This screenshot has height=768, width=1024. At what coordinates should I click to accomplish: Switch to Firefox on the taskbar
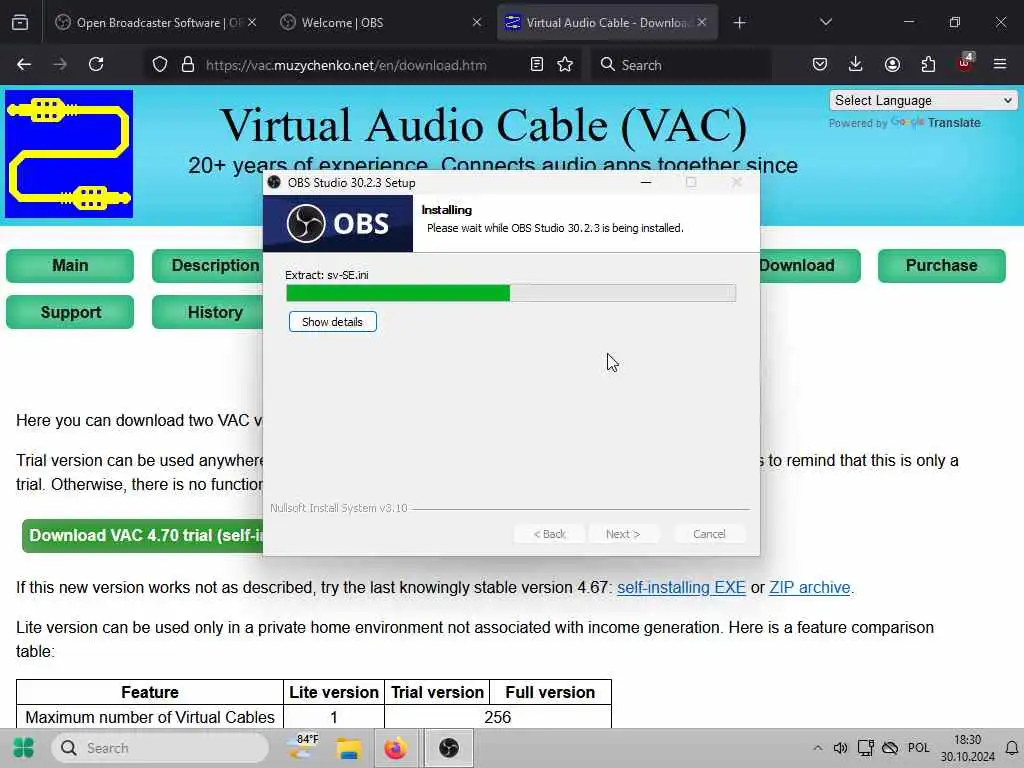pos(394,748)
